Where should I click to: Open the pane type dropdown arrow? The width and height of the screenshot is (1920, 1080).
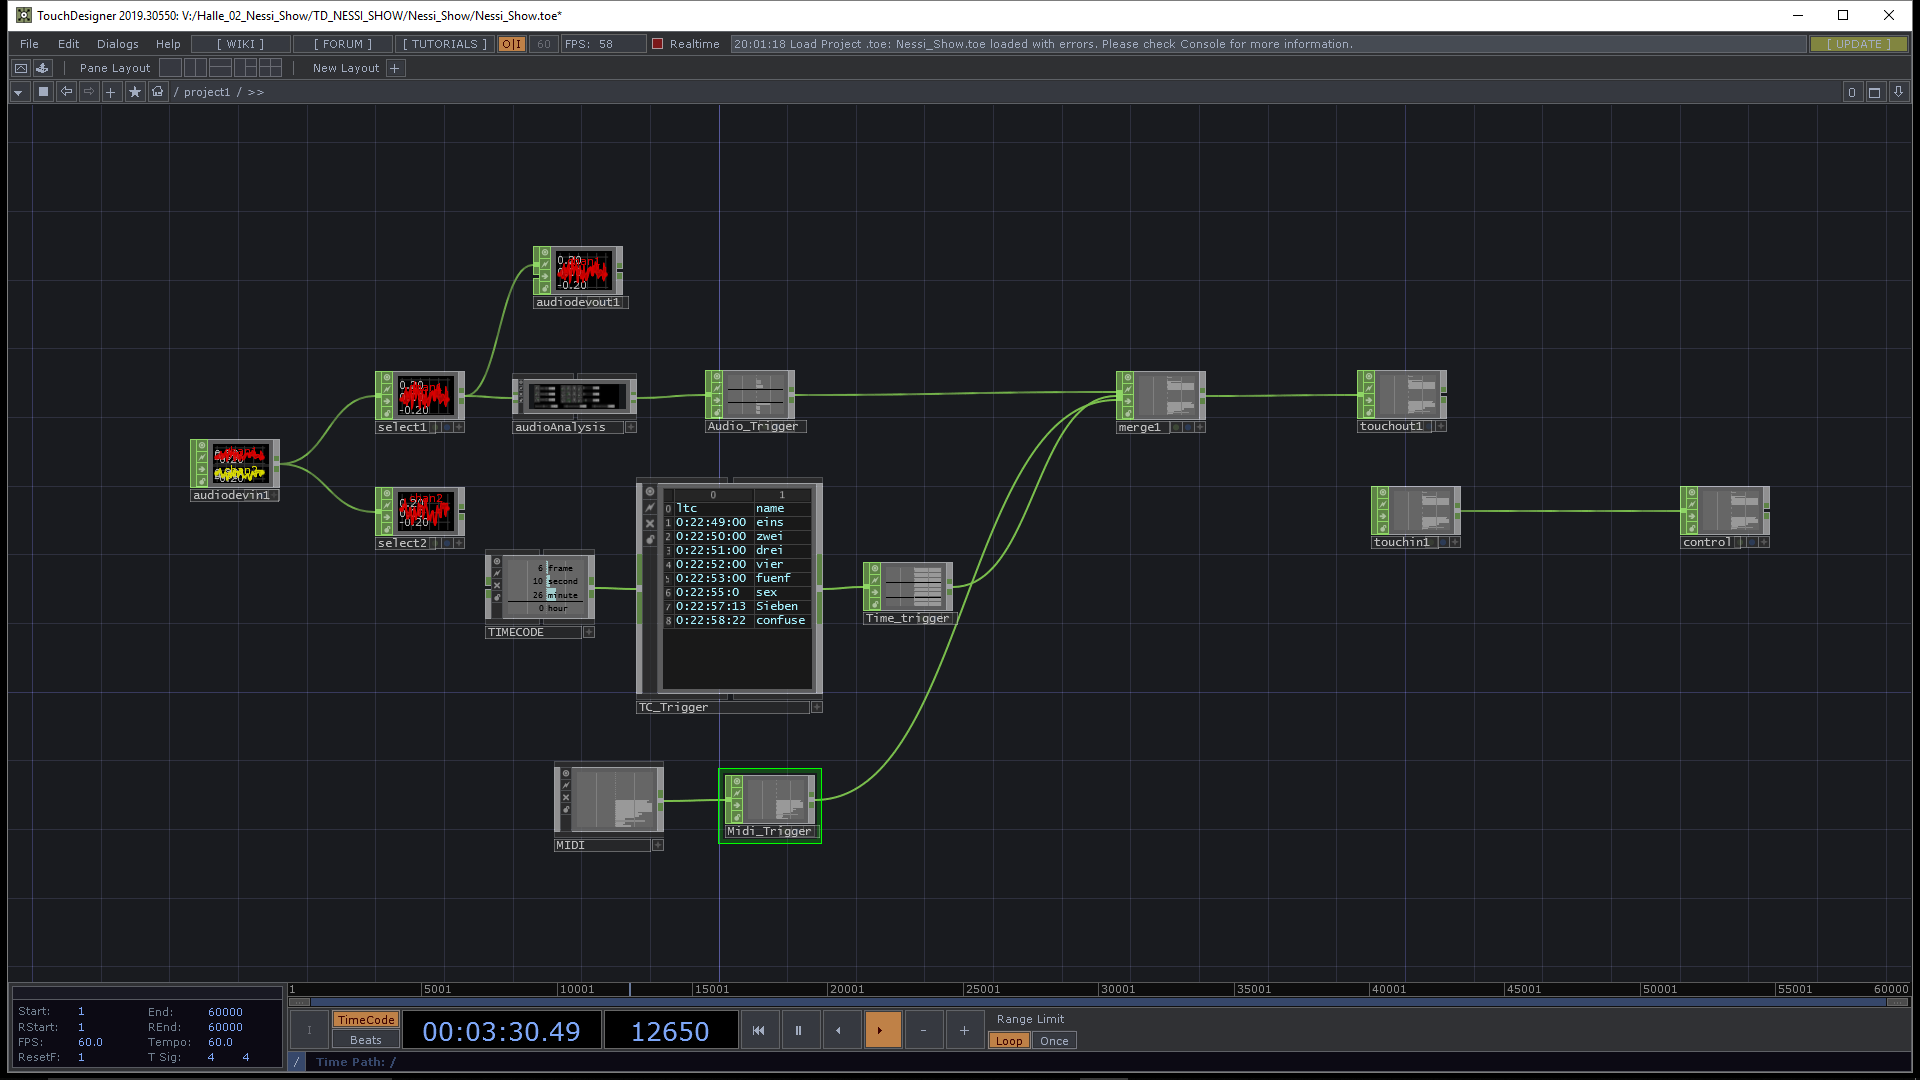[x=18, y=92]
